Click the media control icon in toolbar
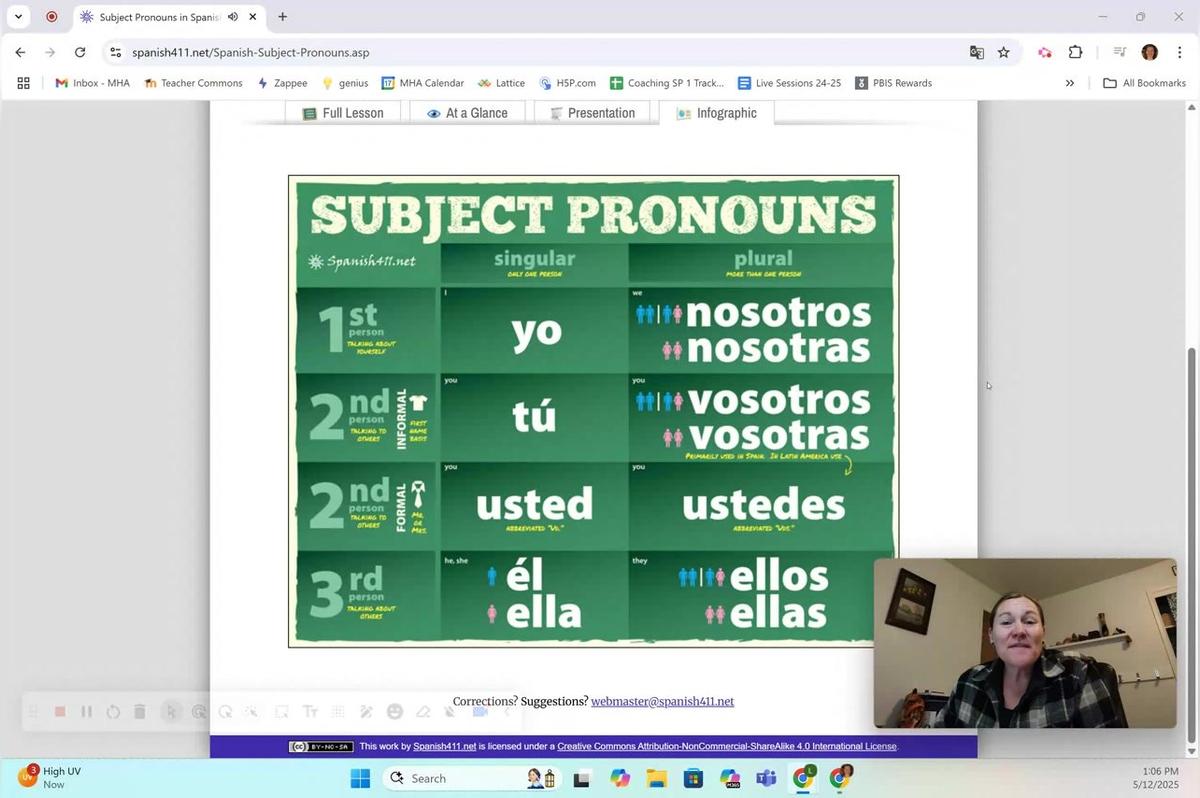 click(1120, 52)
